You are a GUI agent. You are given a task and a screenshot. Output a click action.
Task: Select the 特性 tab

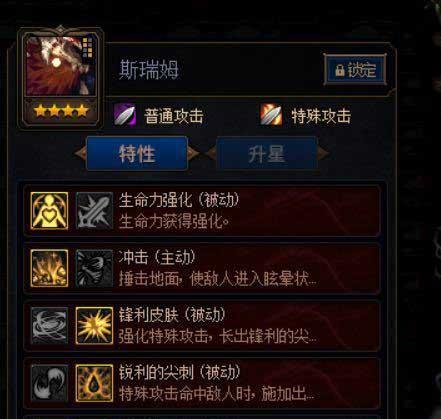pos(137,154)
